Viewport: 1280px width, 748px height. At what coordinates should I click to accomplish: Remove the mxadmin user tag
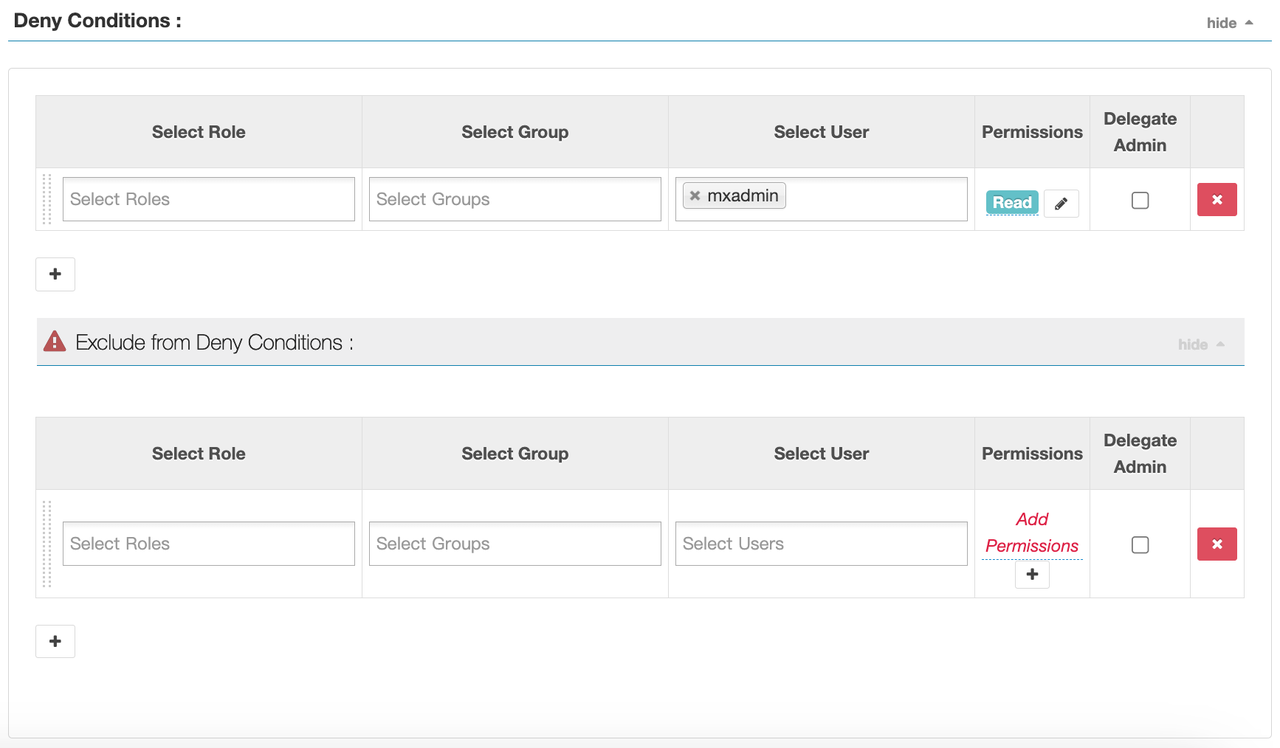695,196
